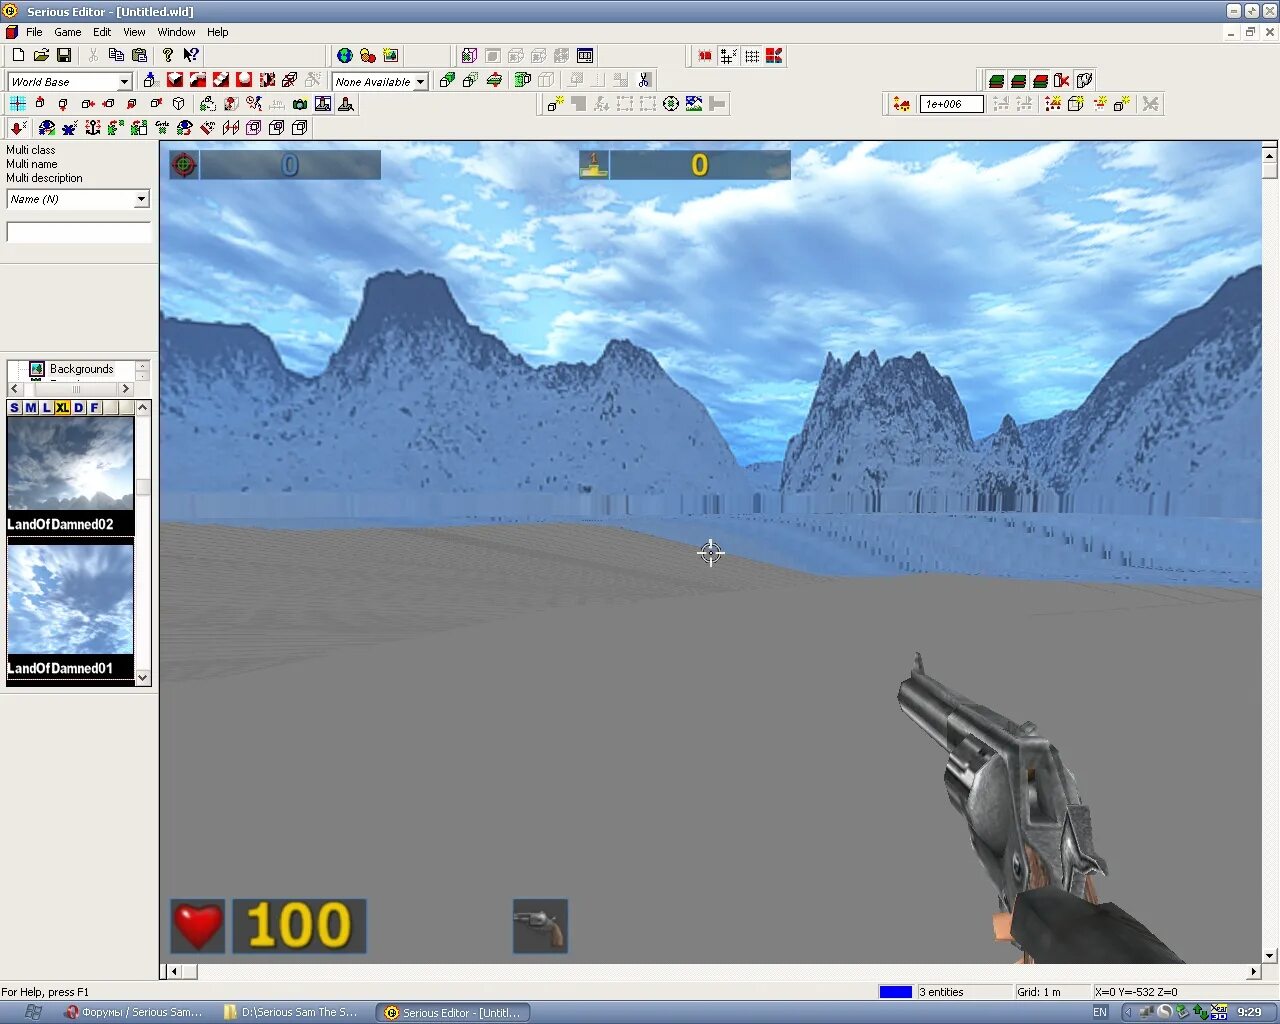Click the texture picture icon beside the globe
The image size is (1280, 1024).
(391, 55)
